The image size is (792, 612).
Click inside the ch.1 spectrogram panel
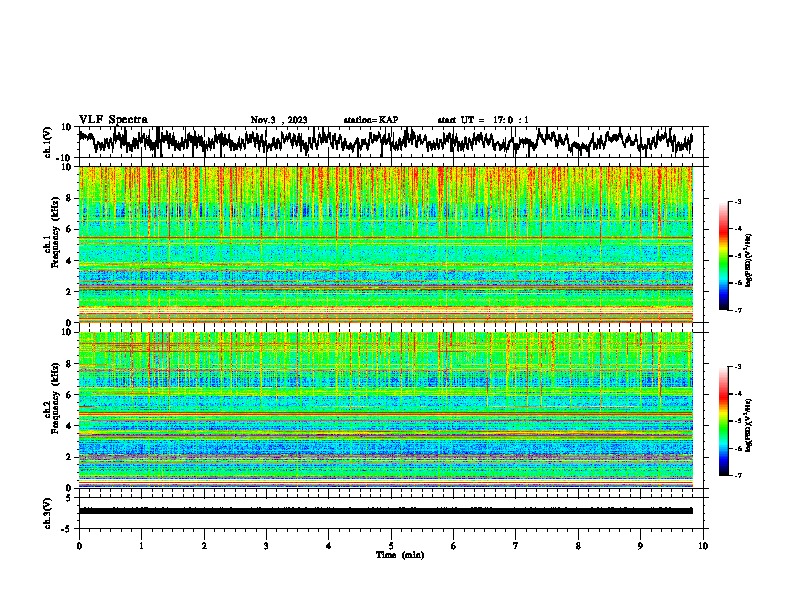click(385, 244)
